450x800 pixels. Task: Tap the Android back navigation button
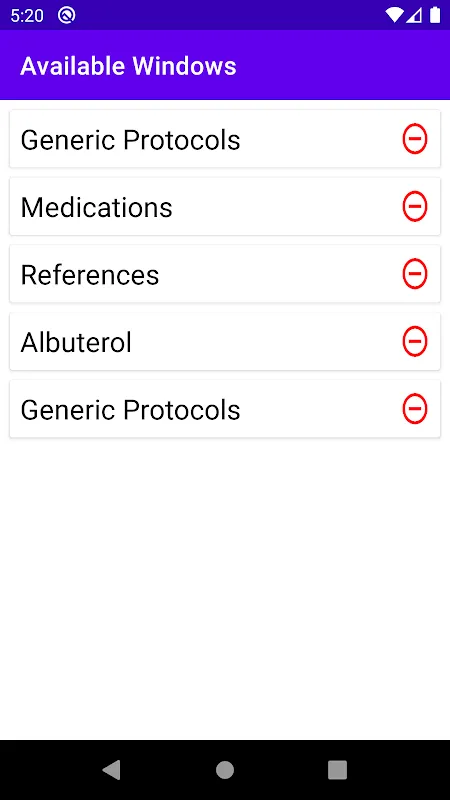(x=112, y=769)
